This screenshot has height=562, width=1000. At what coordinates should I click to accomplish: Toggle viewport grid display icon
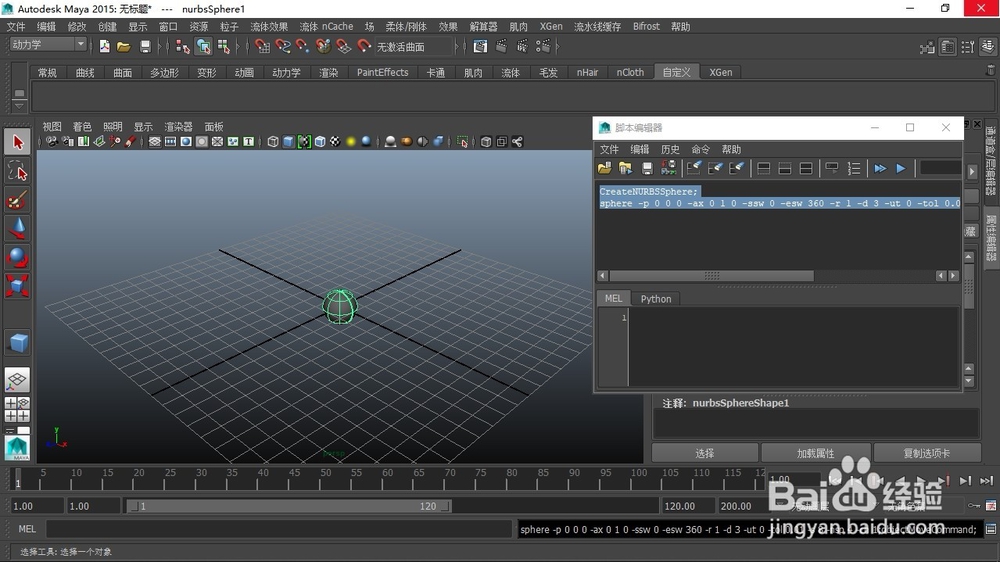pyautogui.click(x=154, y=142)
